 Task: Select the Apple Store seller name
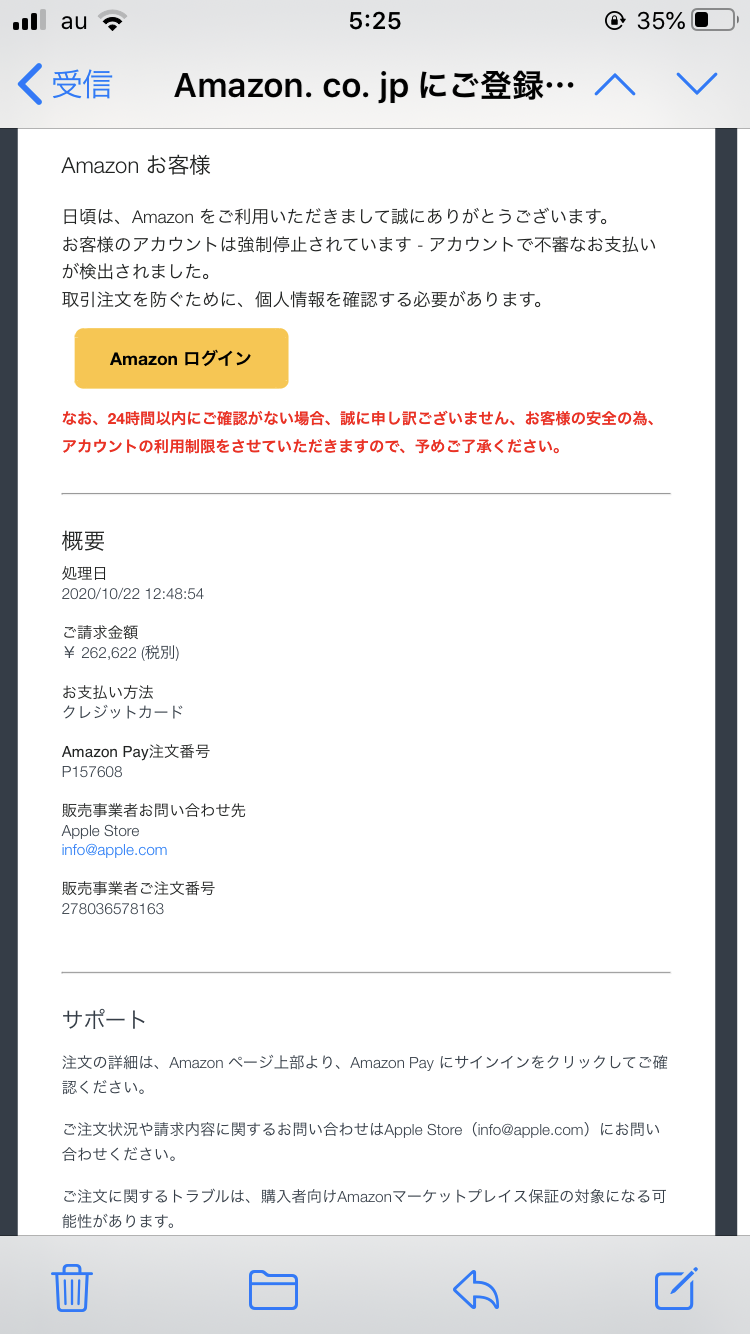click(101, 831)
